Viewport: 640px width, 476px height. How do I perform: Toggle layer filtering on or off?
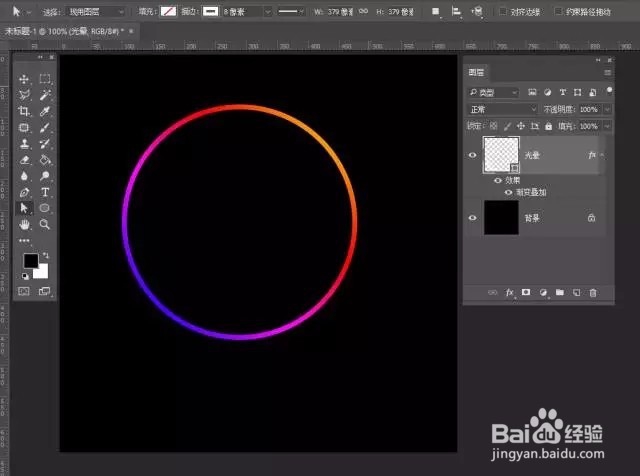coord(609,90)
